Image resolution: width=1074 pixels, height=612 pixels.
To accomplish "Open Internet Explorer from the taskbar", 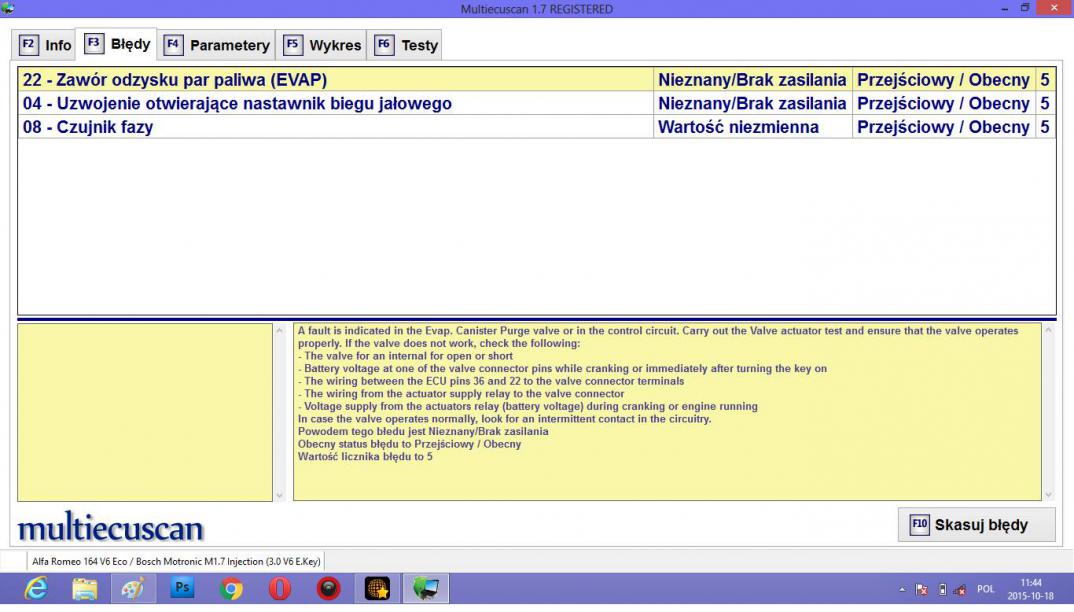I will [x=36, y=591].
